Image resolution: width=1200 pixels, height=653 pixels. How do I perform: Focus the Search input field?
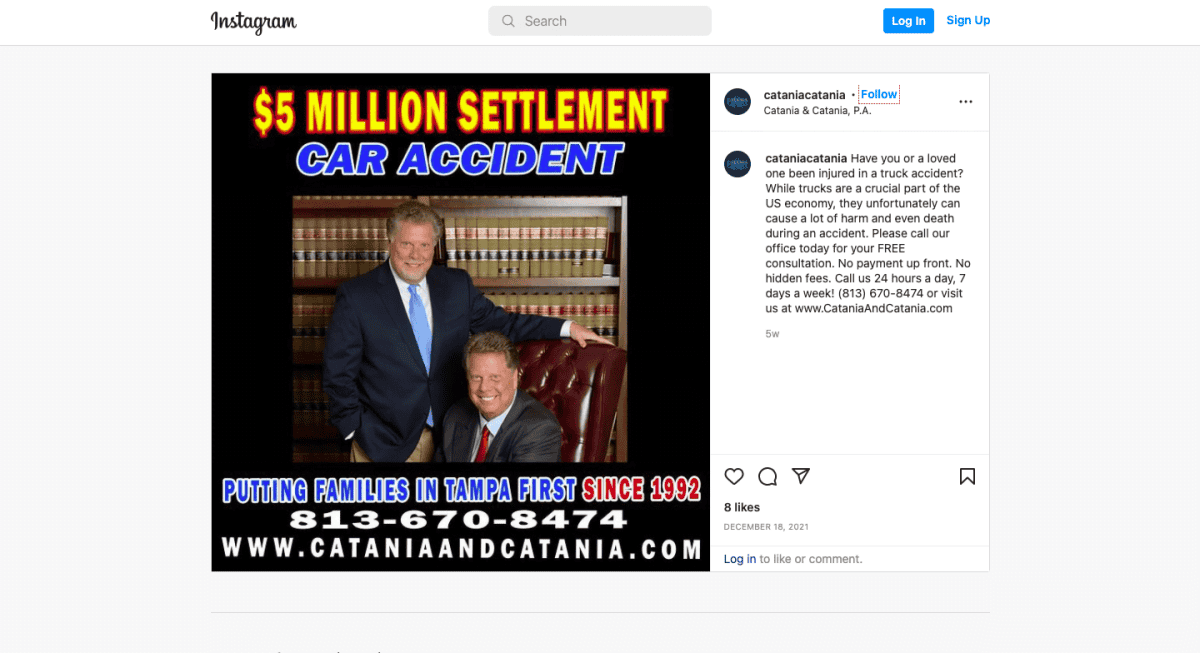600,21
